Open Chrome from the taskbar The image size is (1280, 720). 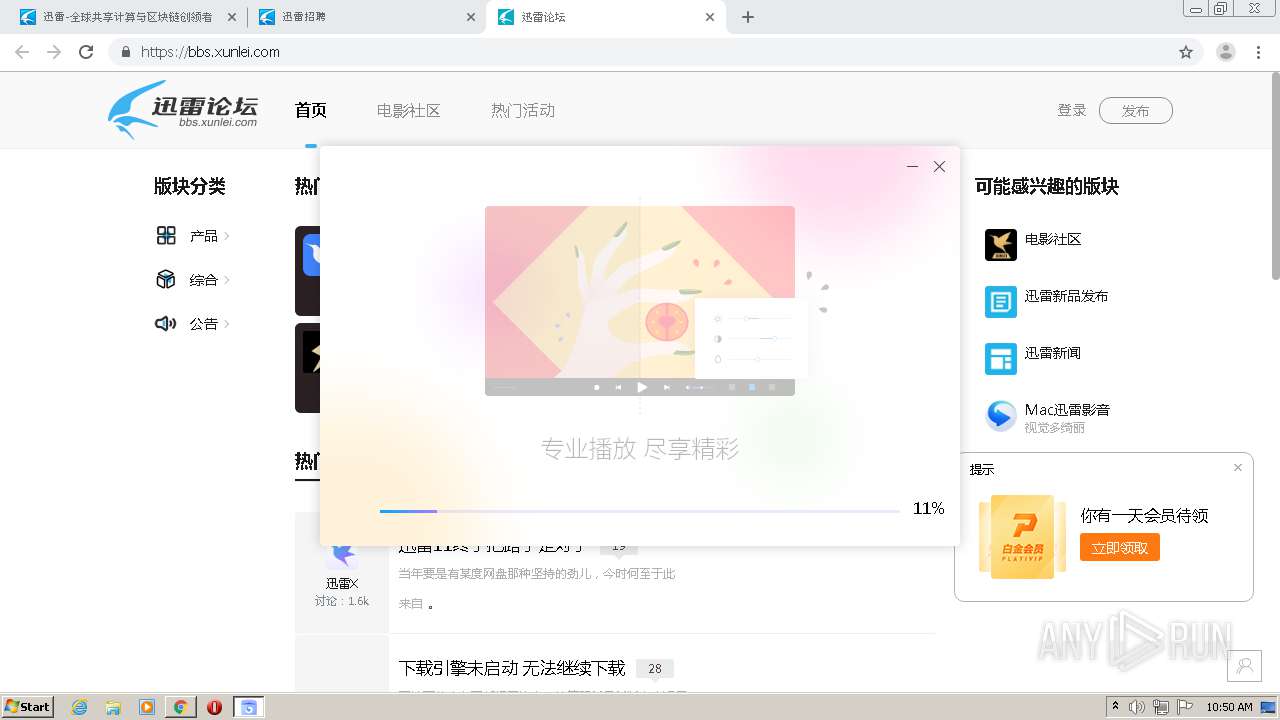[180, 707]
